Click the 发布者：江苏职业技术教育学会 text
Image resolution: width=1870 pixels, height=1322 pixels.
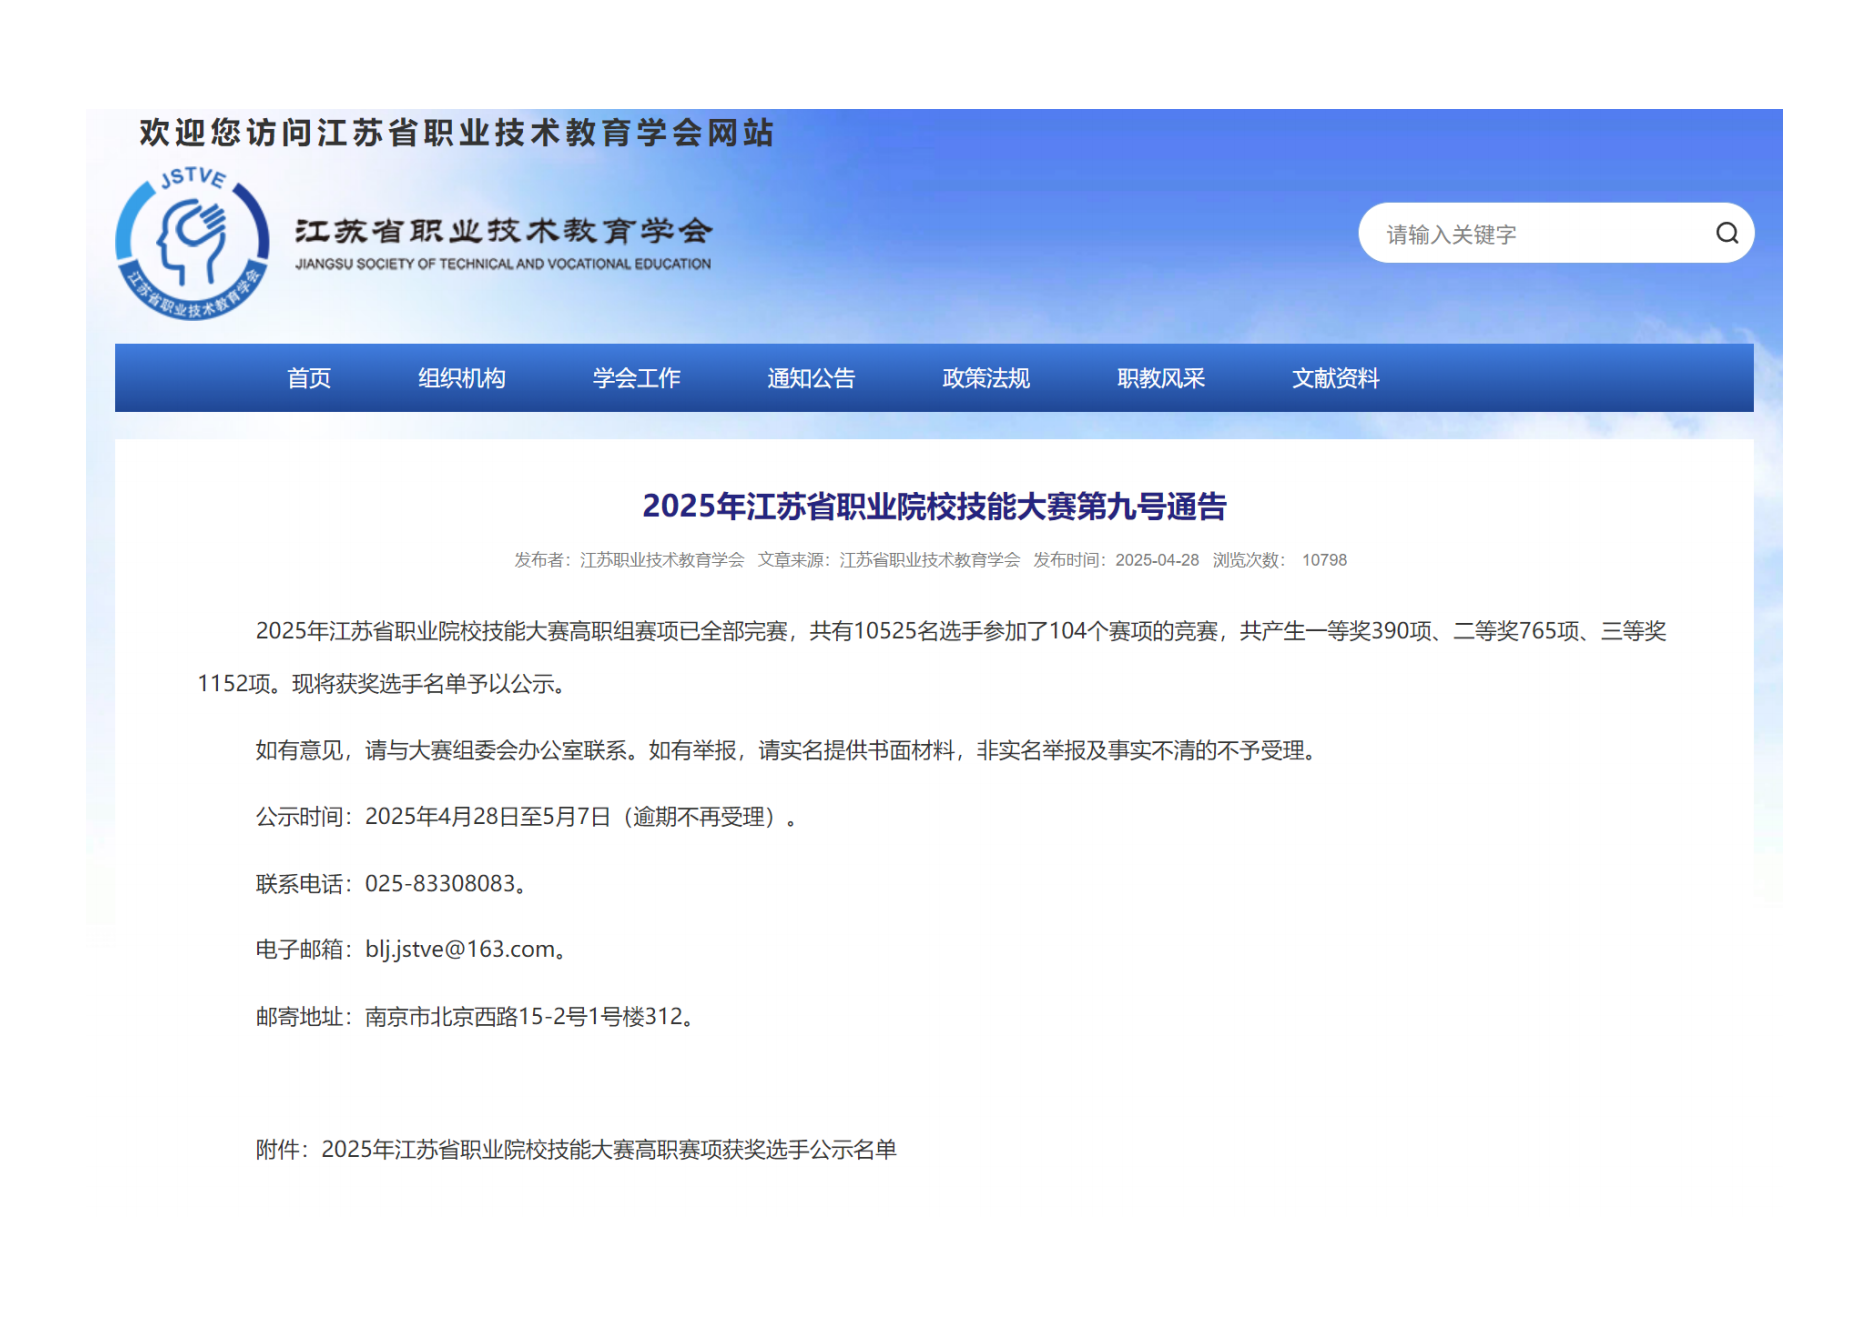tap(629, 560)
